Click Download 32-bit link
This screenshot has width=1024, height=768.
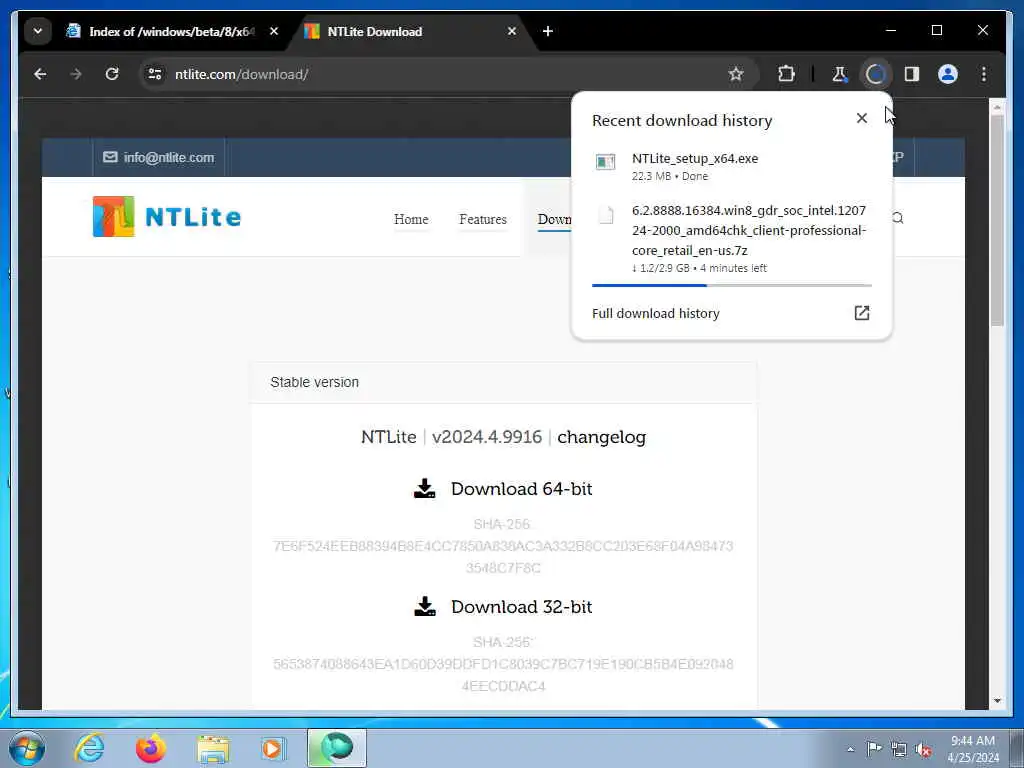[521, 607]
